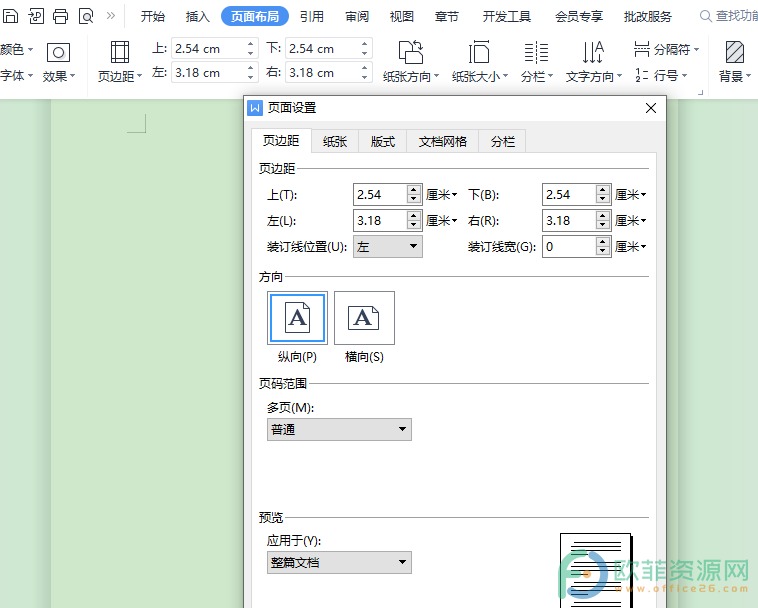Choose 纵向(P) portrait orientation
Viewport: 758px width, 608px height.
click(297, 318)
